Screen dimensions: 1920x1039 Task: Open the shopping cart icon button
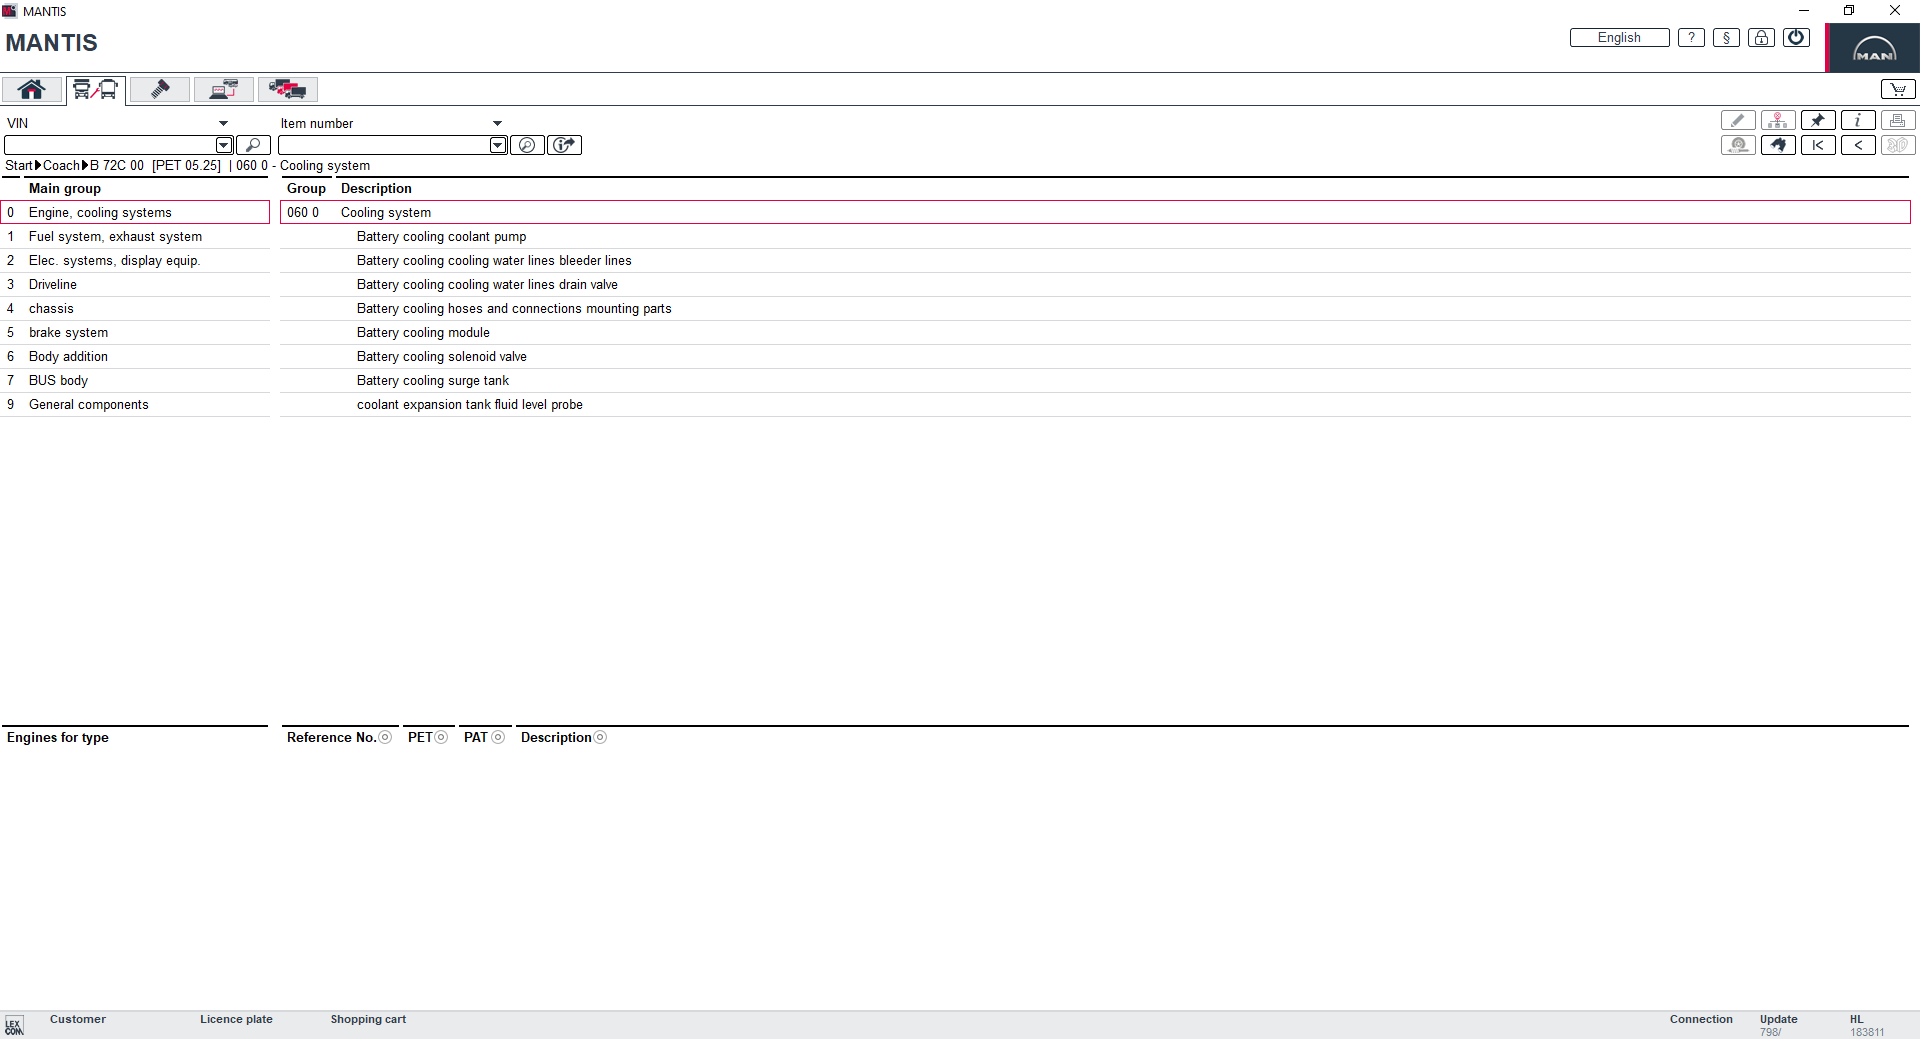point(1897,90)
